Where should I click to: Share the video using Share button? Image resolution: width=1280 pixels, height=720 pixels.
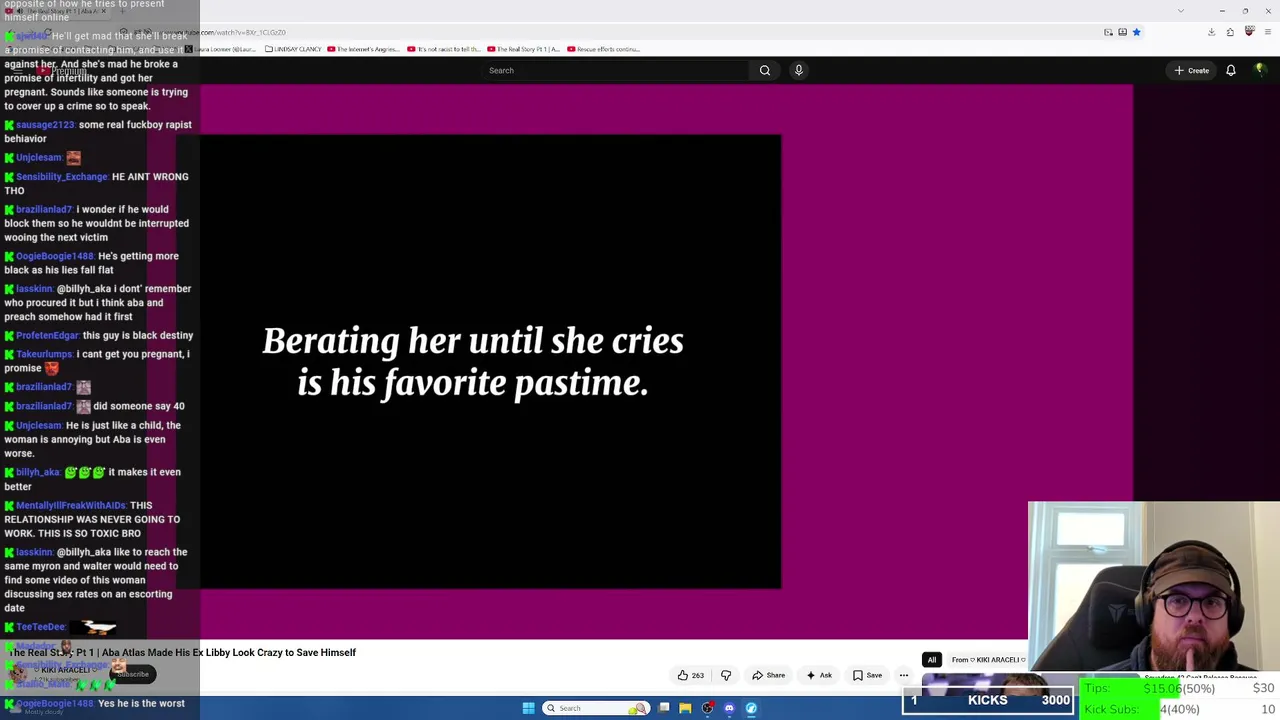(x=768, y=675)
